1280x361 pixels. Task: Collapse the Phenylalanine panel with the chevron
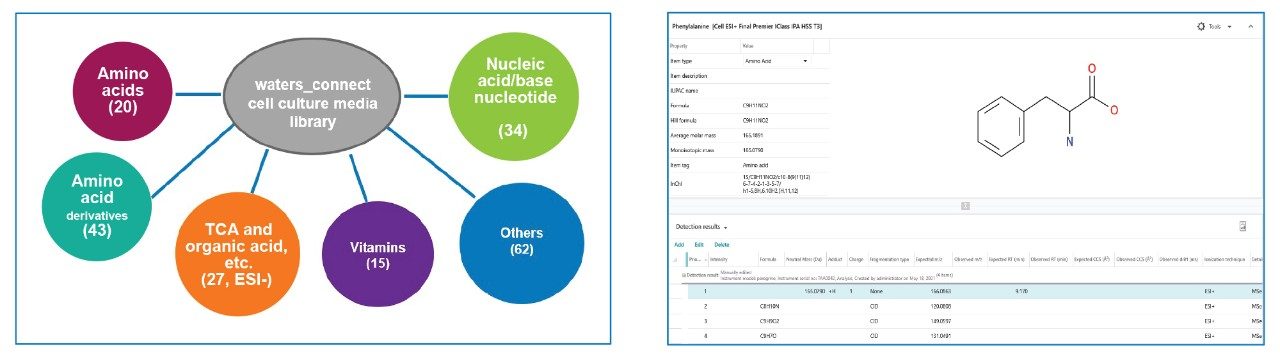click(x=1251, y=26)
